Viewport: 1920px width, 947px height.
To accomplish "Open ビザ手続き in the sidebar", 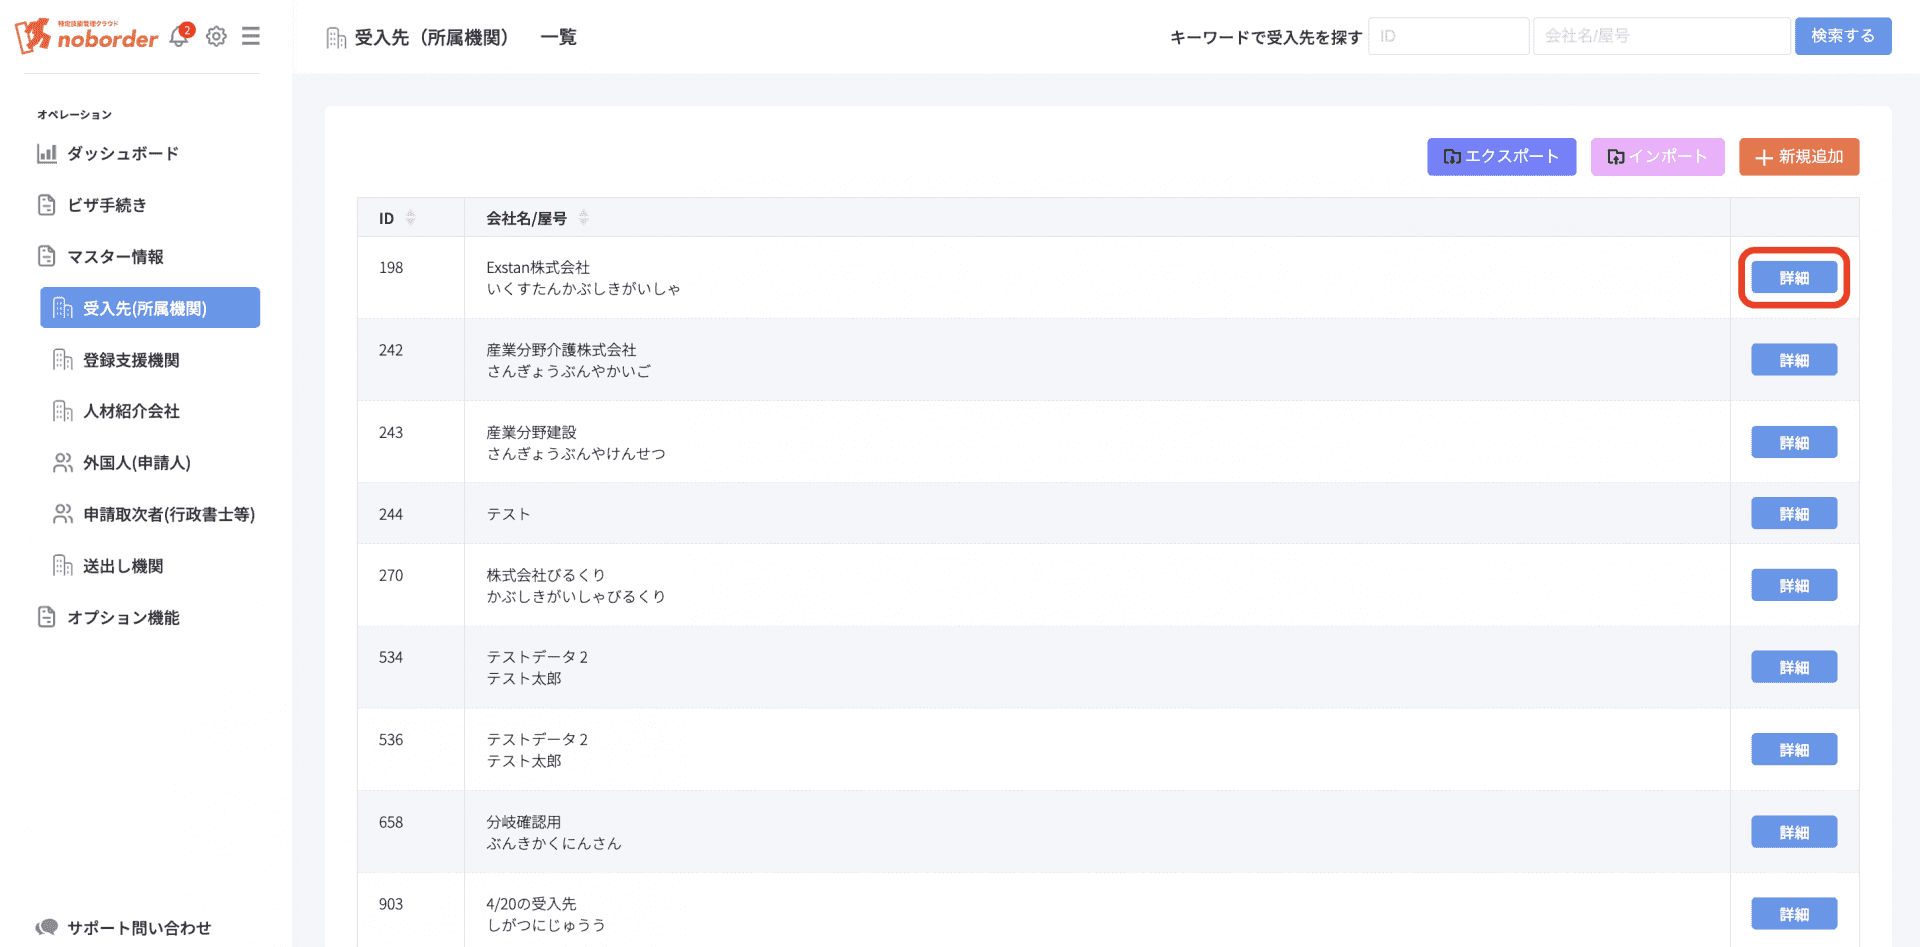I will pos(107,205).
